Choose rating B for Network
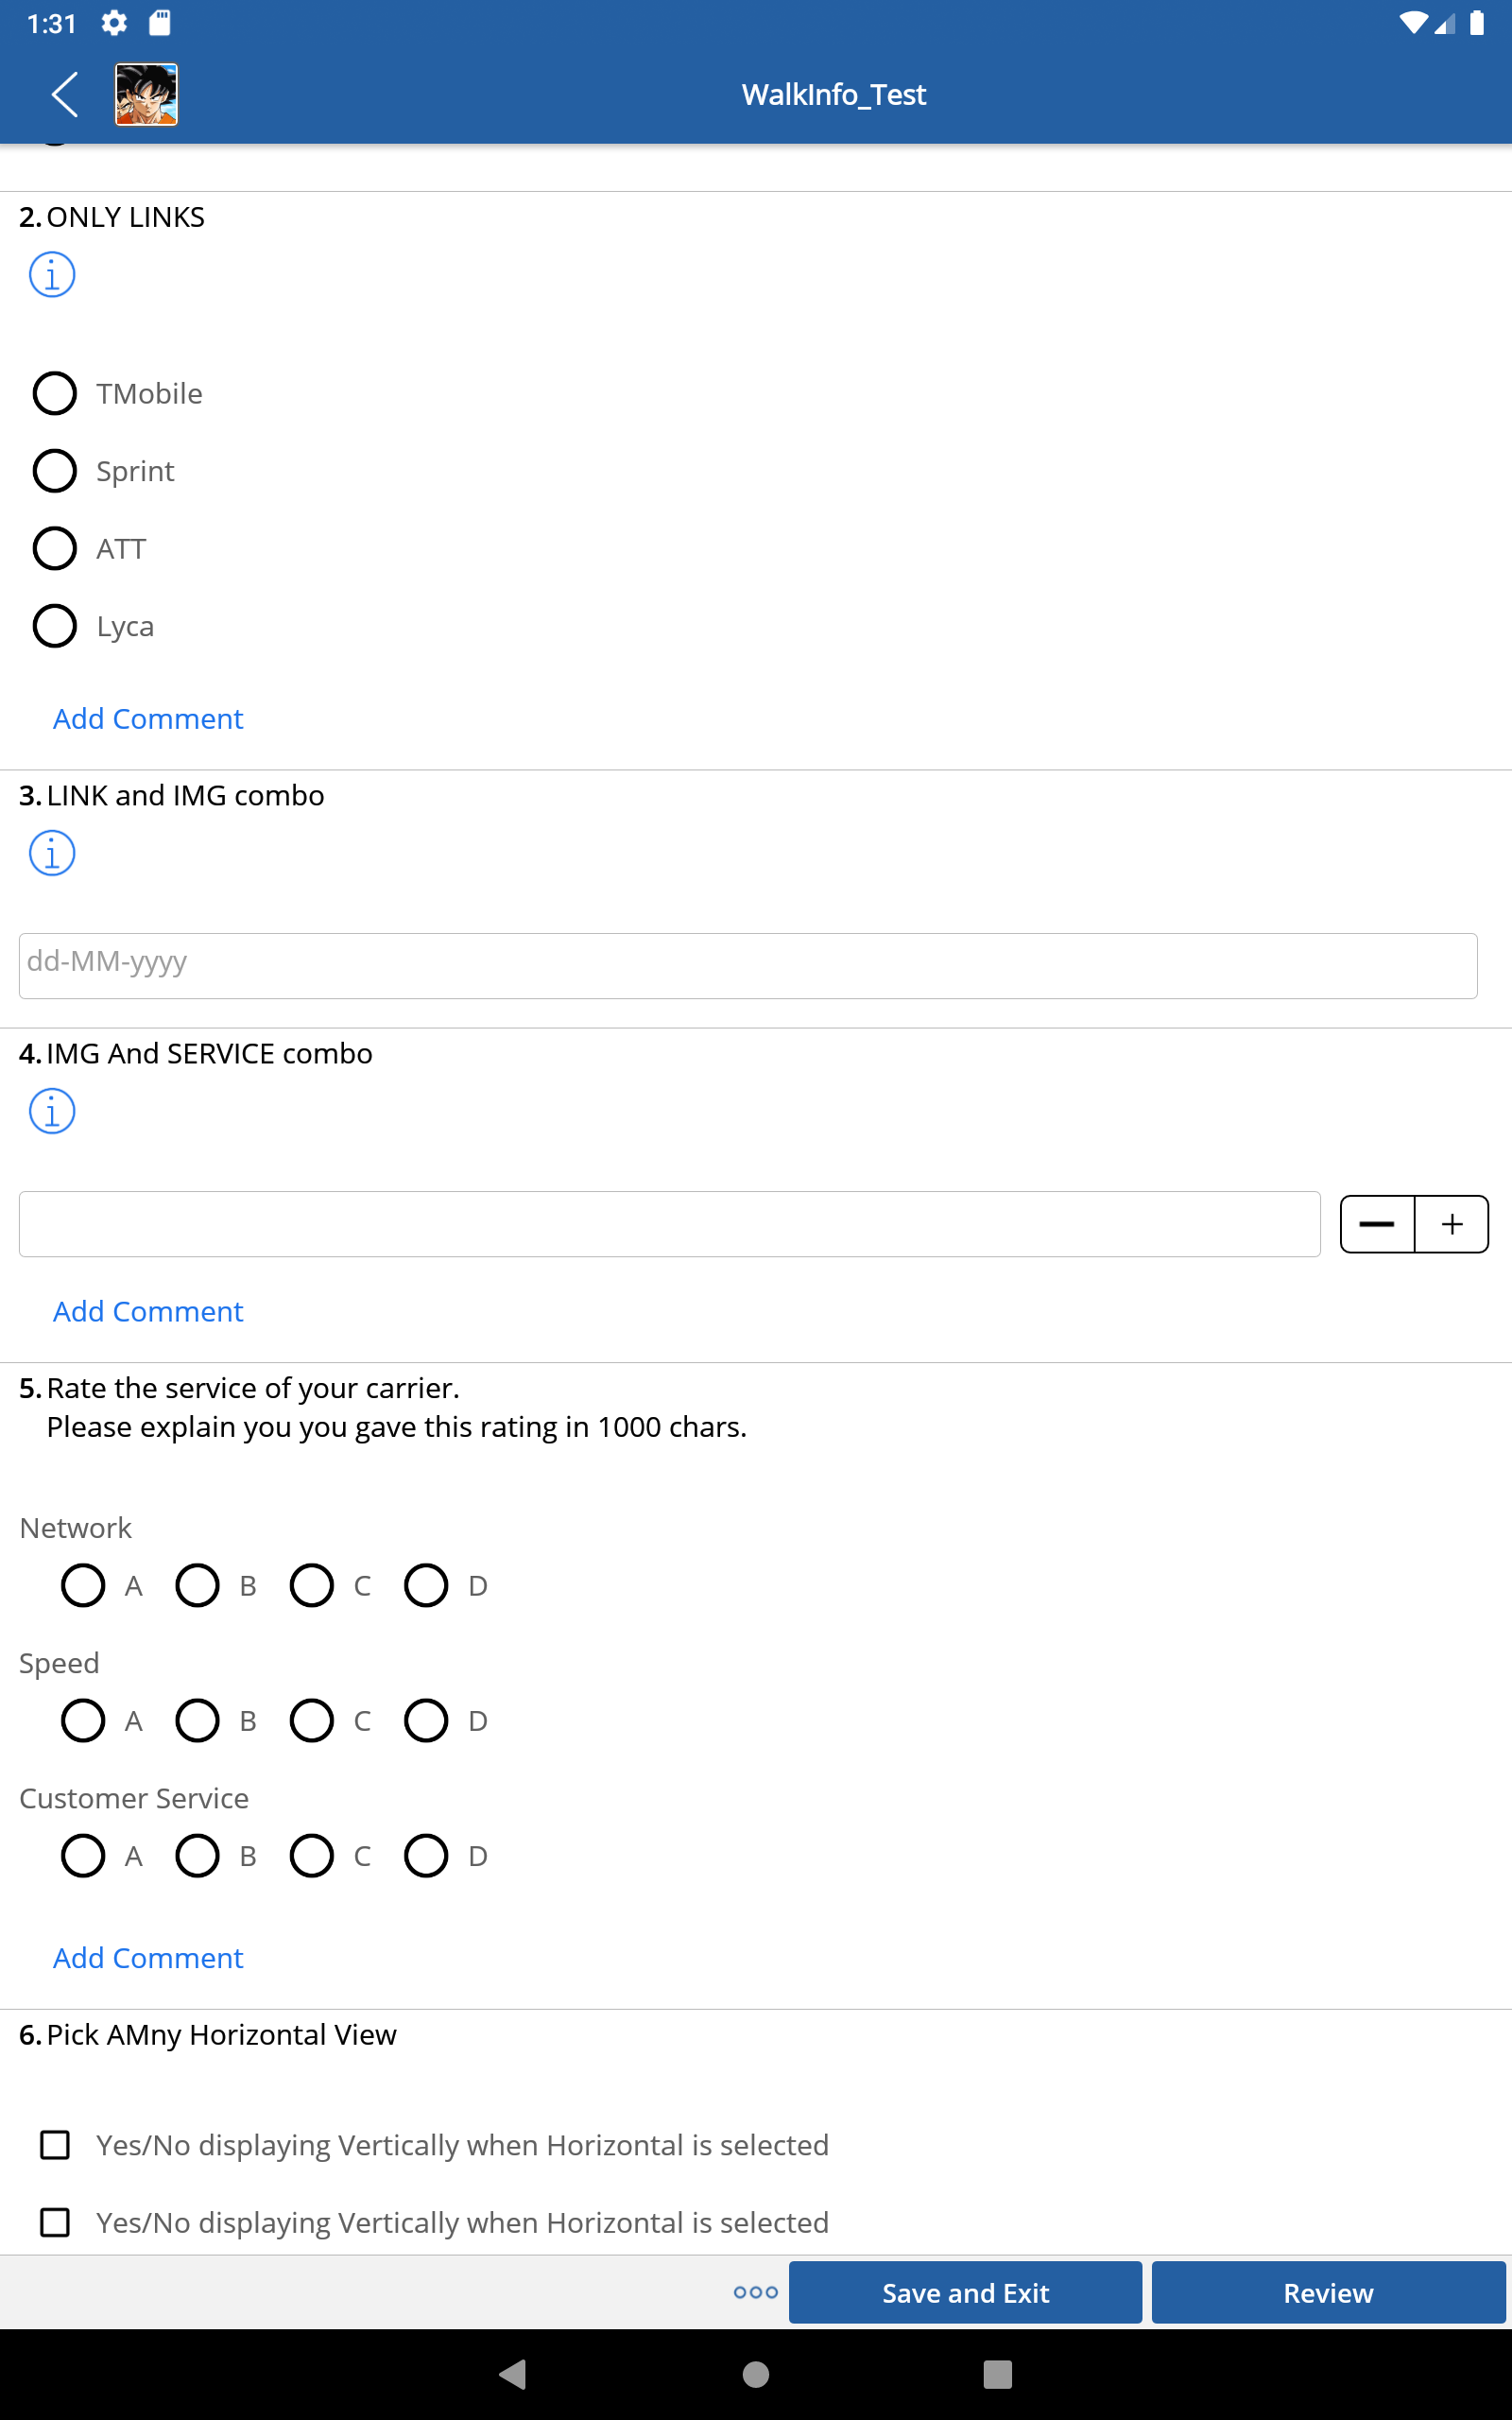The image size is (1512, 2420). [x=197, y=1585]
